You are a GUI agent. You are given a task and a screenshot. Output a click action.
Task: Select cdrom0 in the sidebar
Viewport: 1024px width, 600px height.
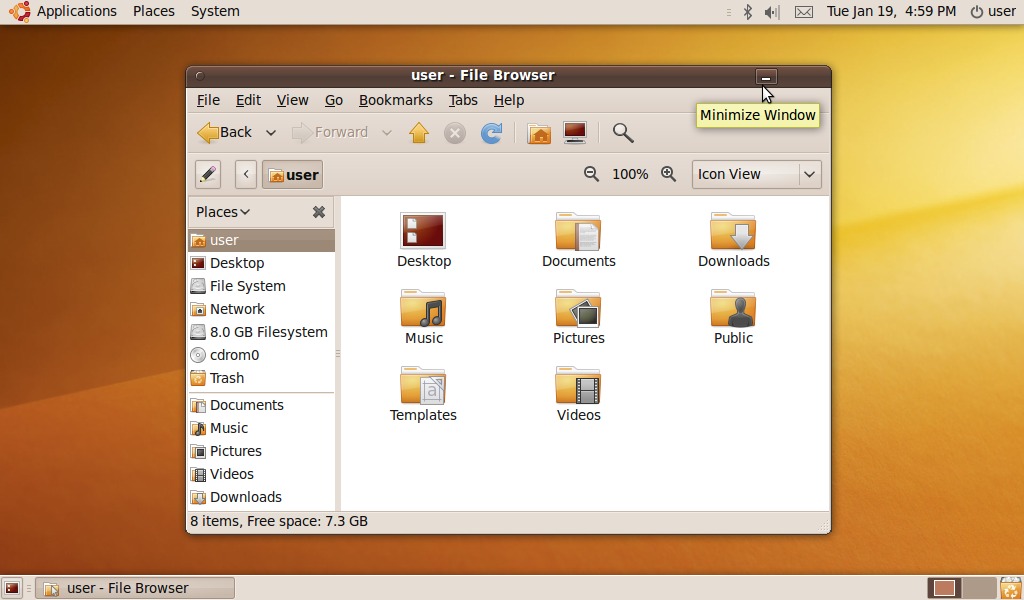(x=261, y=355)
